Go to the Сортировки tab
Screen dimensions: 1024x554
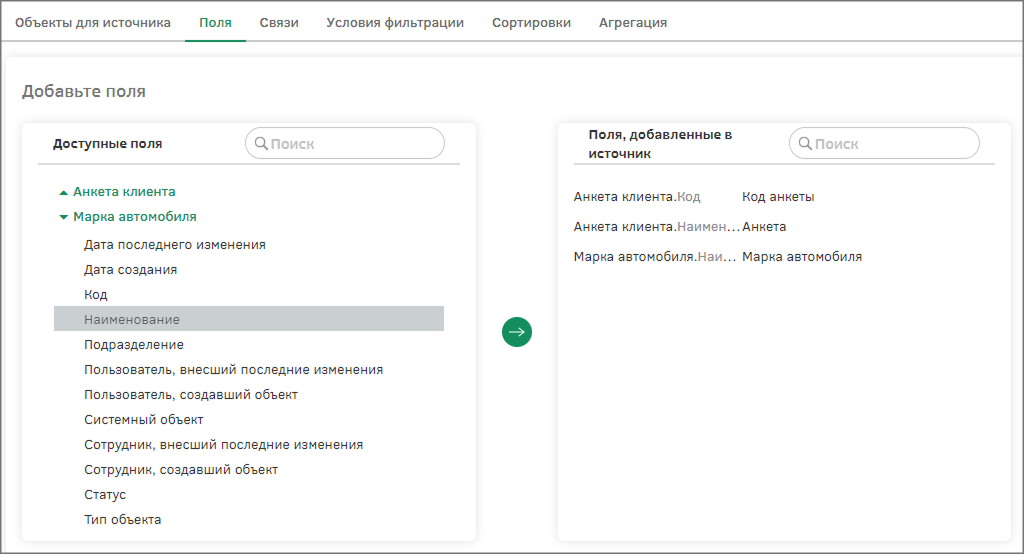[x=531, y=22]
